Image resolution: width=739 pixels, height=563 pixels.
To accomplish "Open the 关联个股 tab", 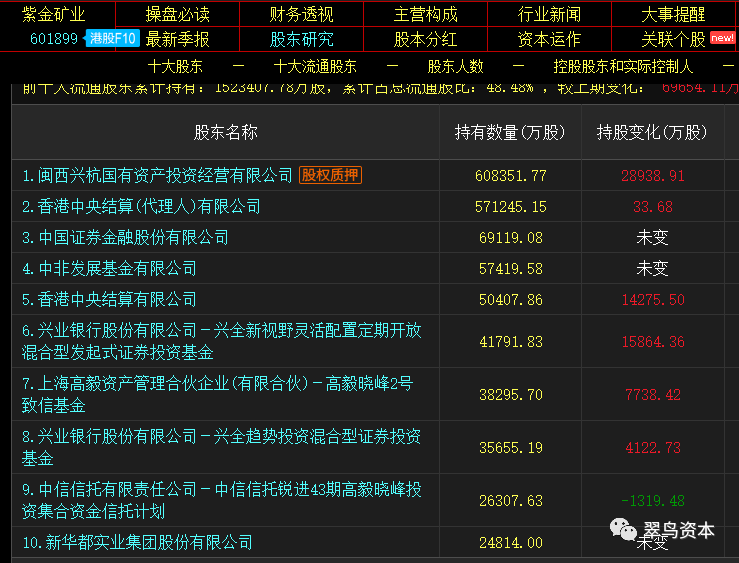I will 673,39.
